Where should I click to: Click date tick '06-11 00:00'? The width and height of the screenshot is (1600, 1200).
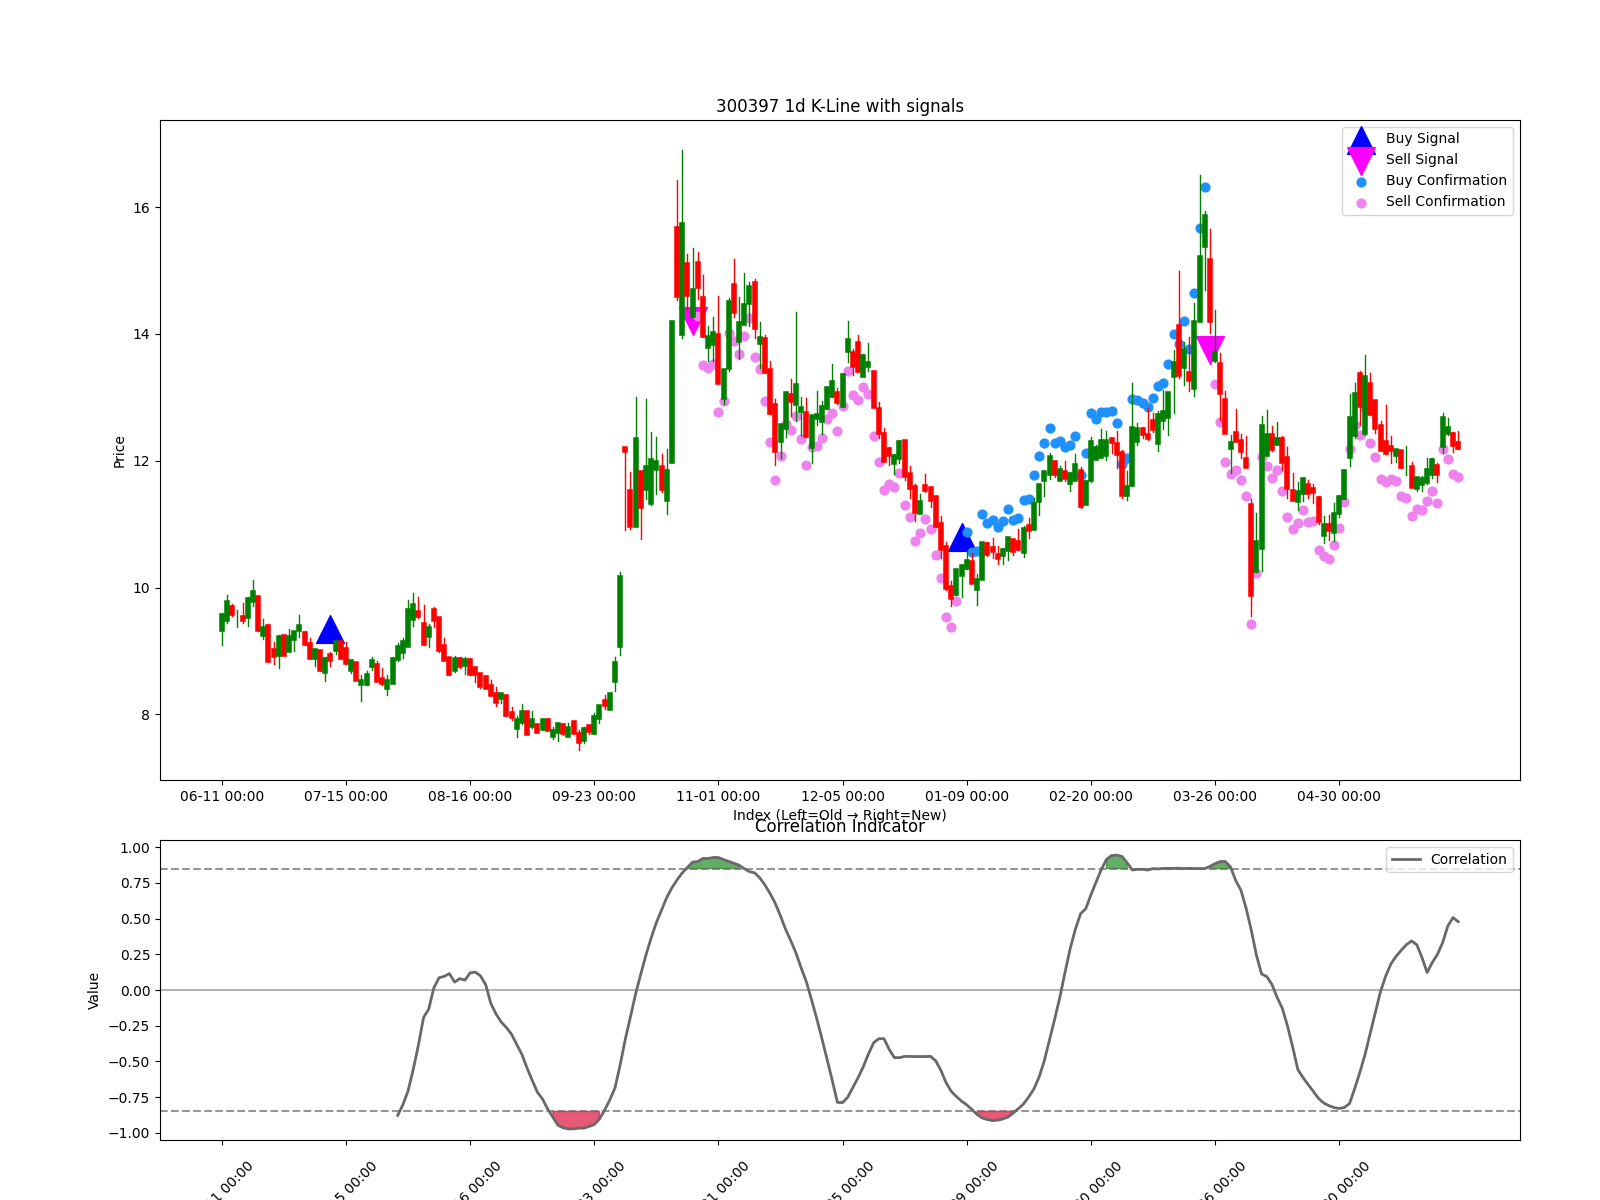[x=222, y=797]
